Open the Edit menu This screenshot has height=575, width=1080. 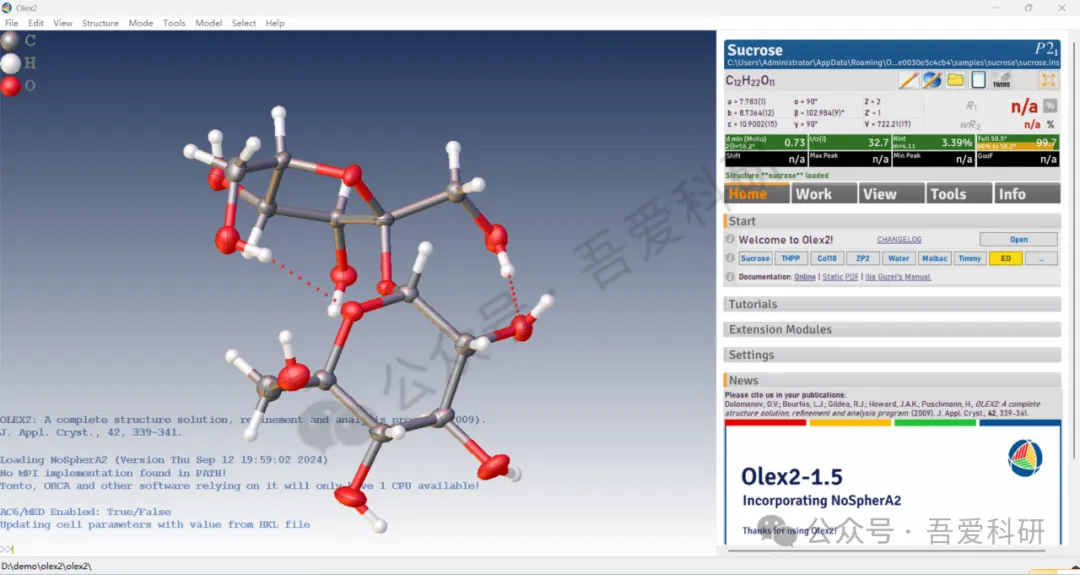36,23
